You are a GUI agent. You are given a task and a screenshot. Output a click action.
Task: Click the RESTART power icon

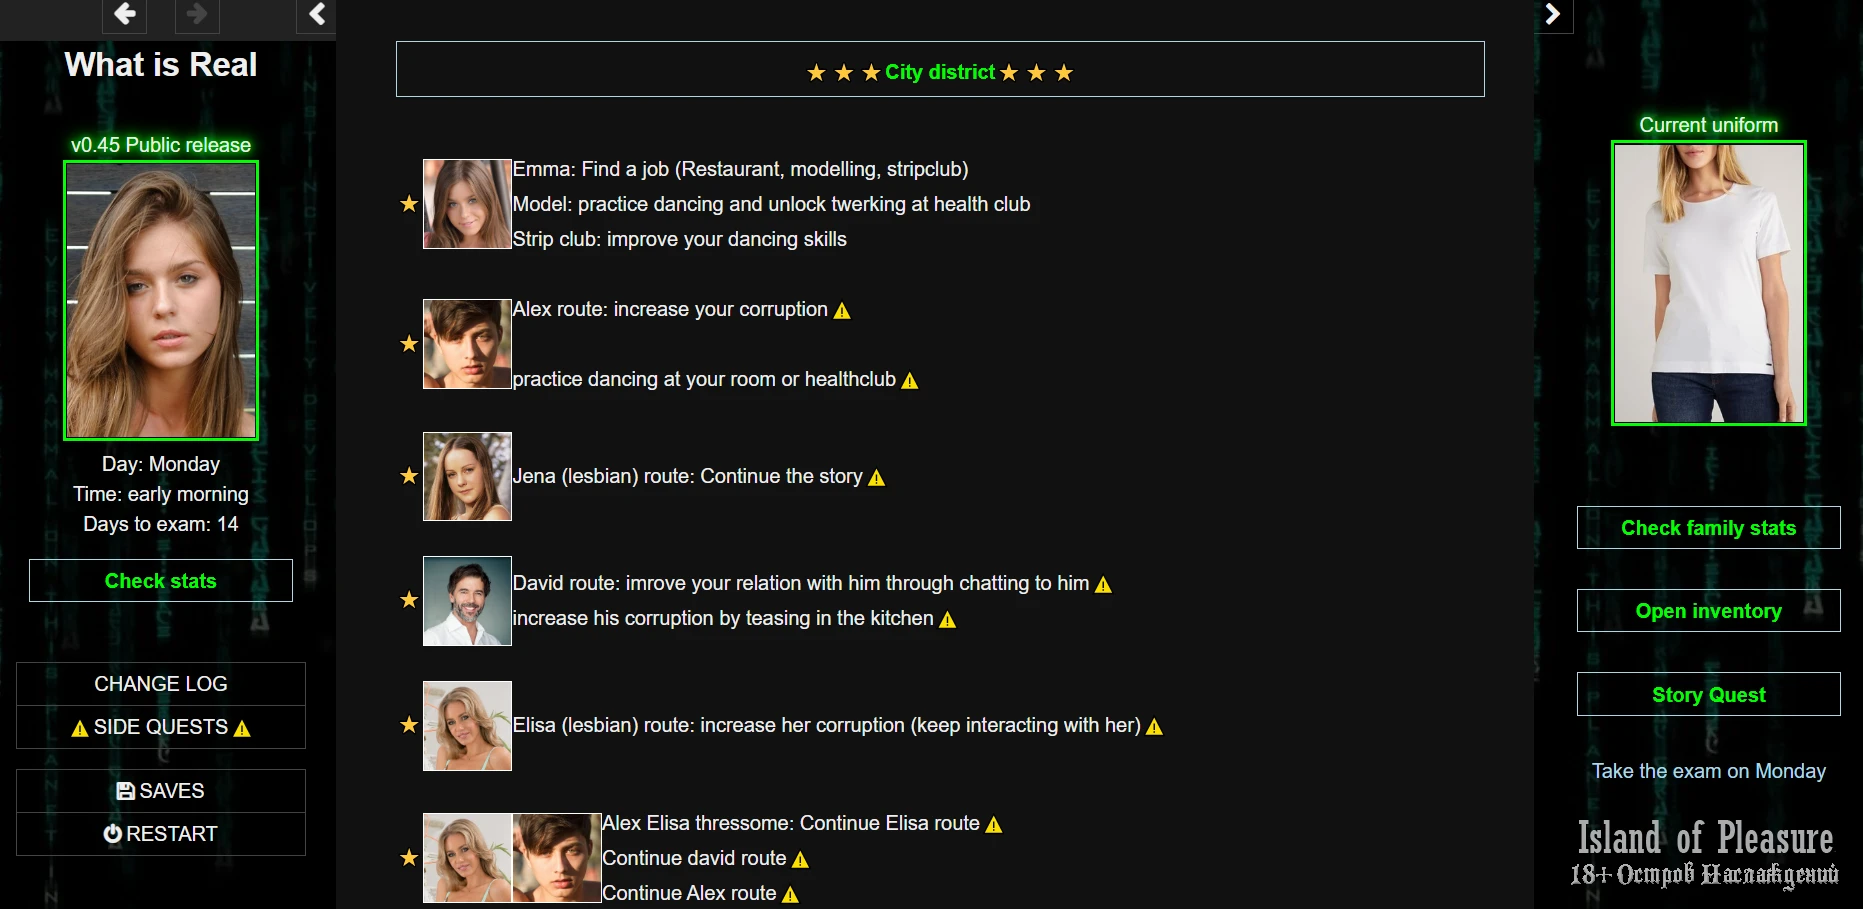pyautogui.click(x=113, y=834)
